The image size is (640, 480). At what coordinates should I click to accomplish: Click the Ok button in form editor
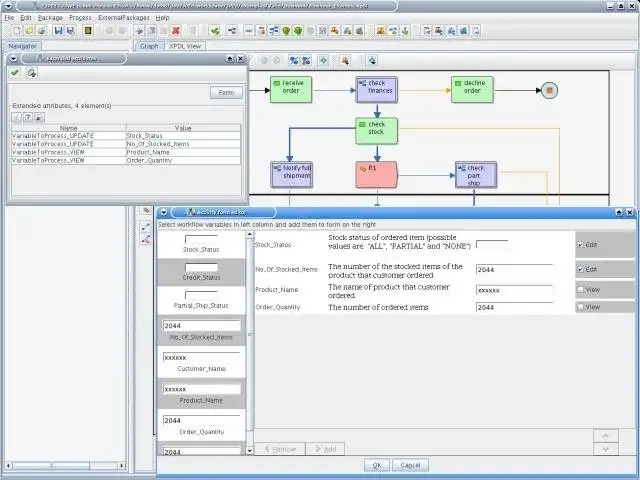377,465
